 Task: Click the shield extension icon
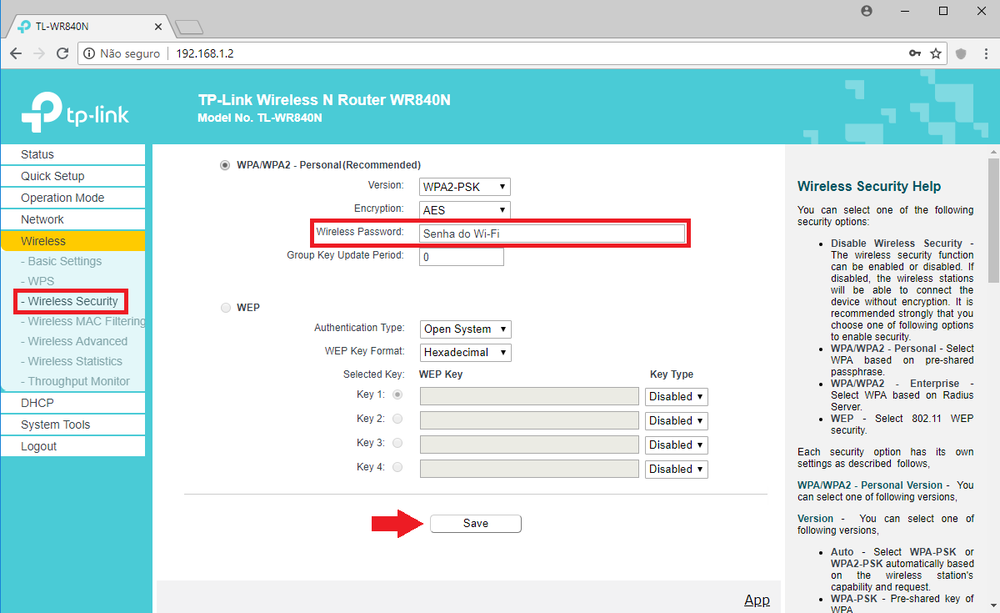961,54
